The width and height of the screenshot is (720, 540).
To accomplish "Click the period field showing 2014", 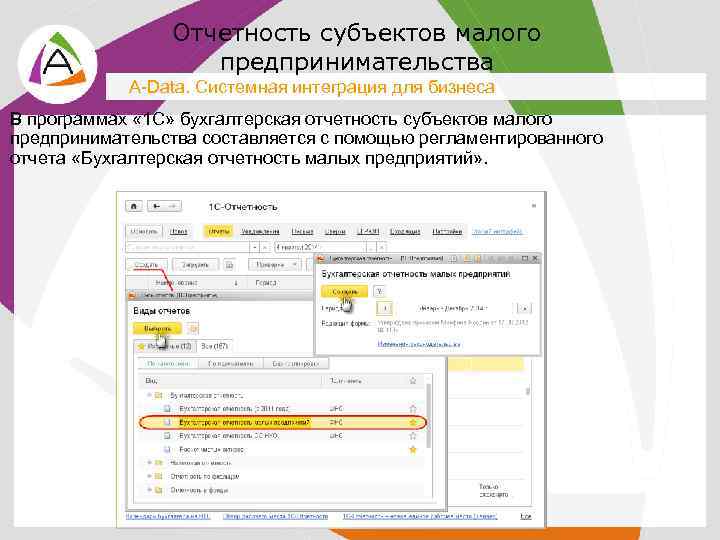I will click(320, 248).
